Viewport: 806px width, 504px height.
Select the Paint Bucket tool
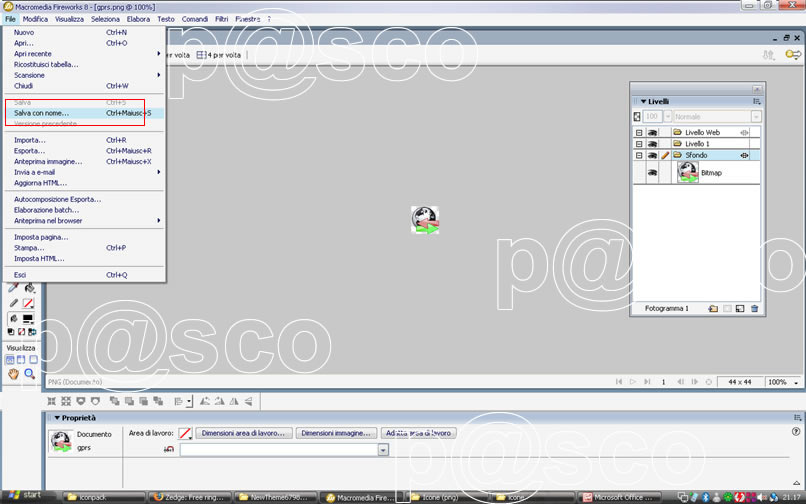tap(29, 288)
